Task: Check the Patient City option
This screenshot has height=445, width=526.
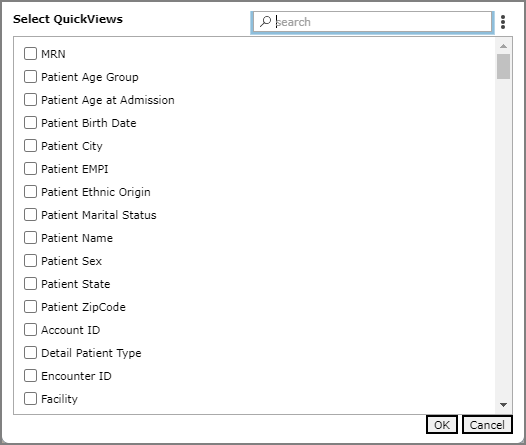Action: (30, 146)
